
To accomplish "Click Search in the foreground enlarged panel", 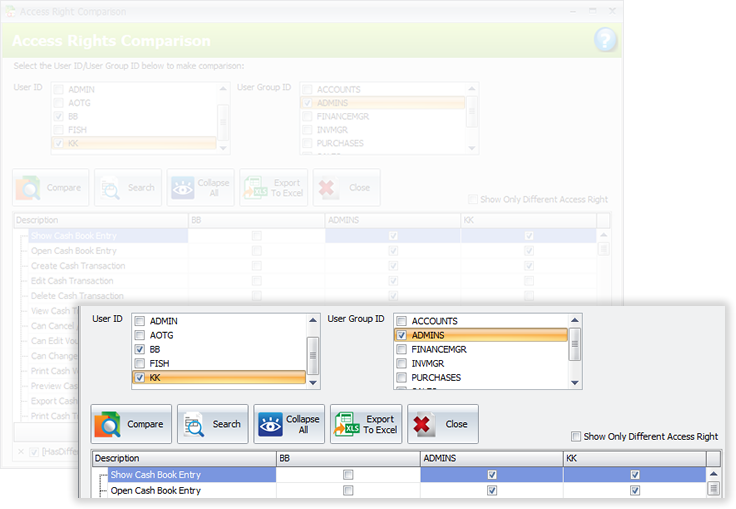I will [x=212, y=424].
